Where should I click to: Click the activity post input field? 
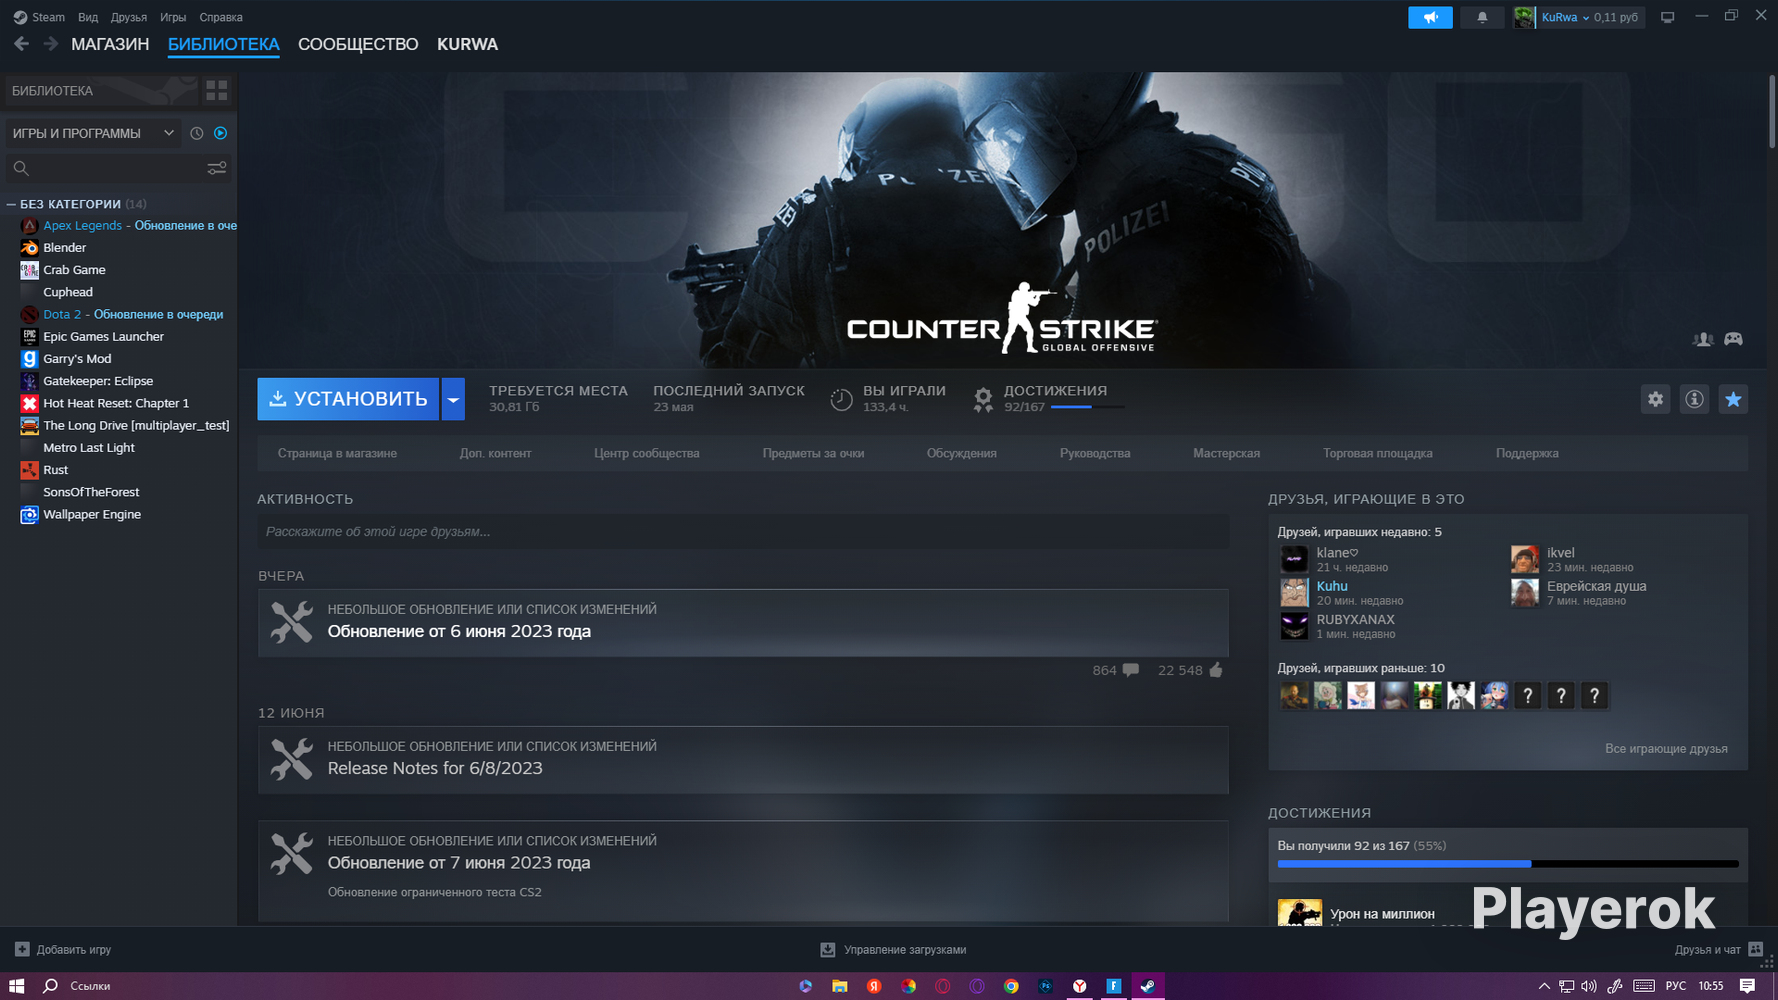[743, 532]
